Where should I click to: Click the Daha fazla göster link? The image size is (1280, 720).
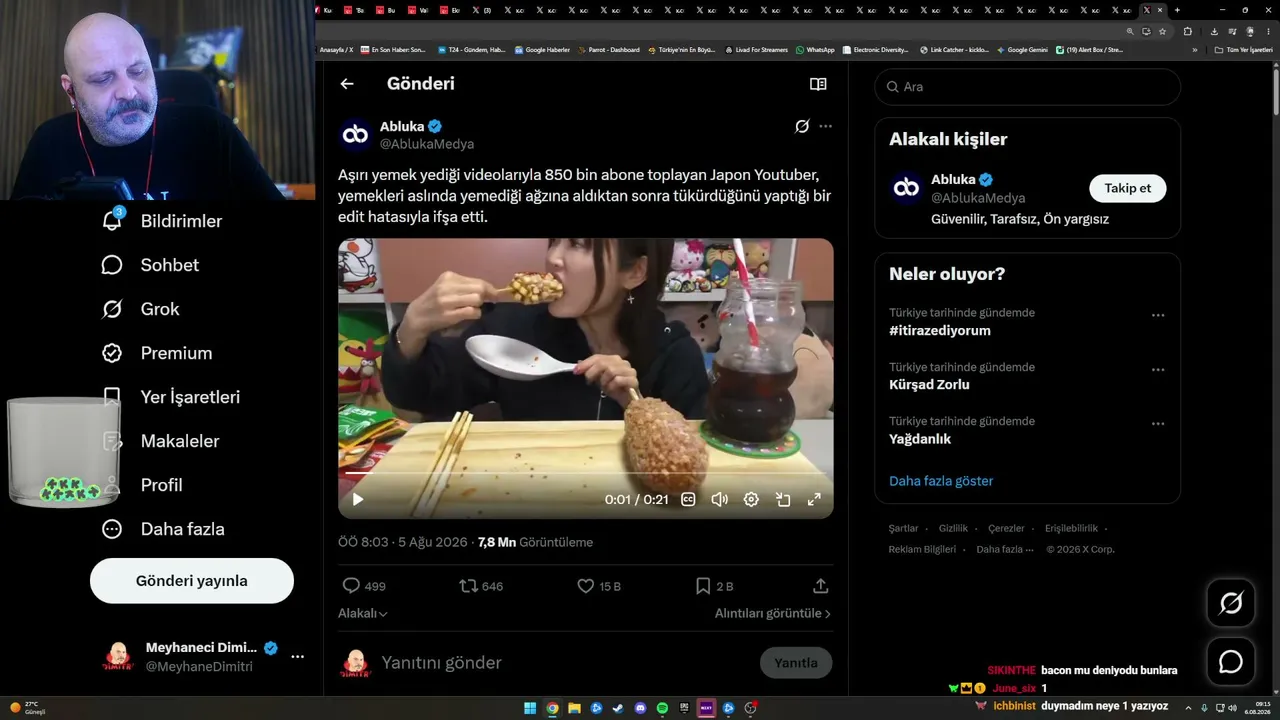click(x=941, y=481)
